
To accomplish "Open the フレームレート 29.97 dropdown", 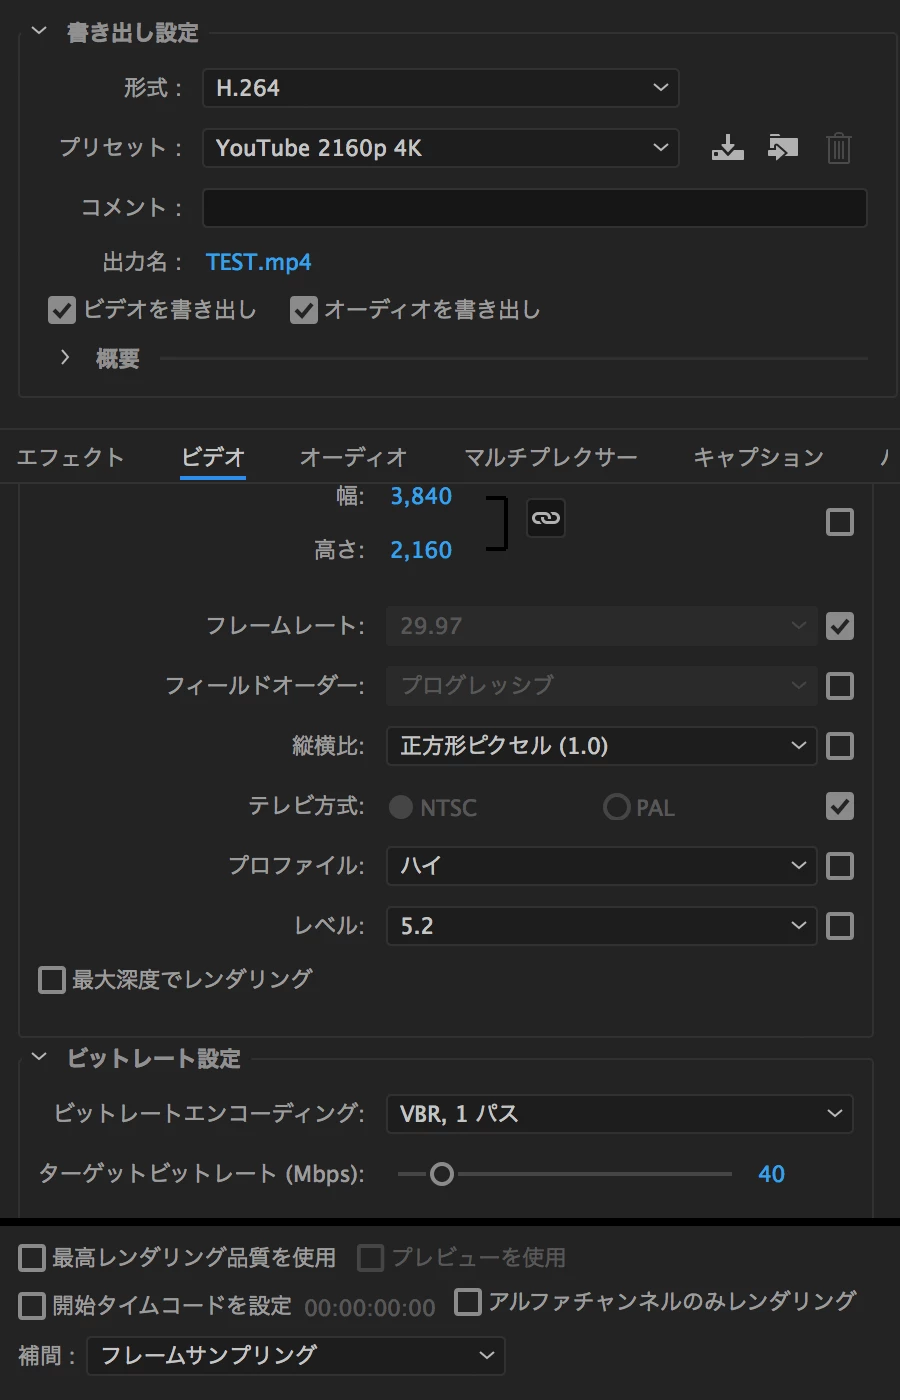I will 602,626.
